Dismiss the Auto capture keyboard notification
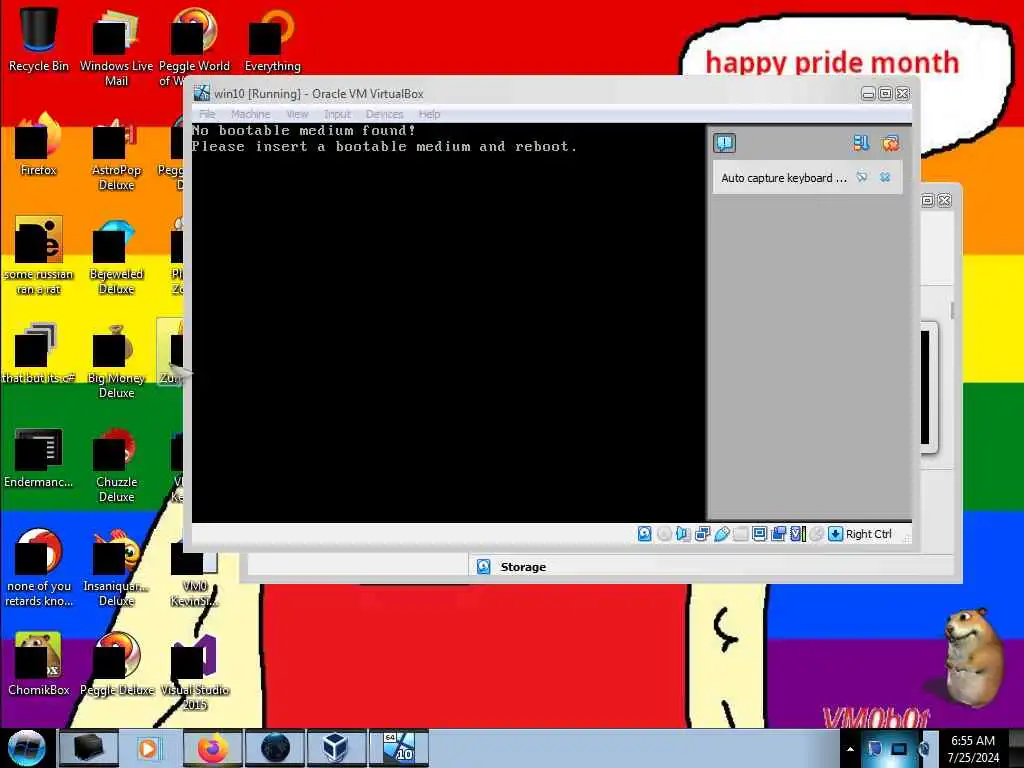Screen dimensions: 1024x768 [885, 177]
